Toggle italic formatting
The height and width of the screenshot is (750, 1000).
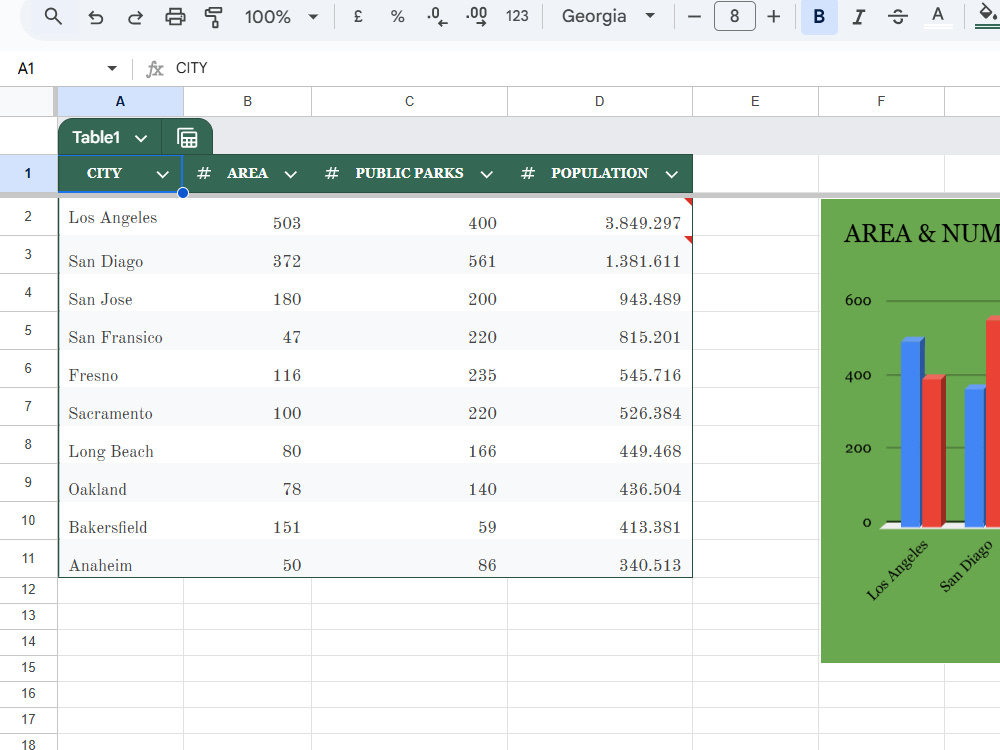859,17
